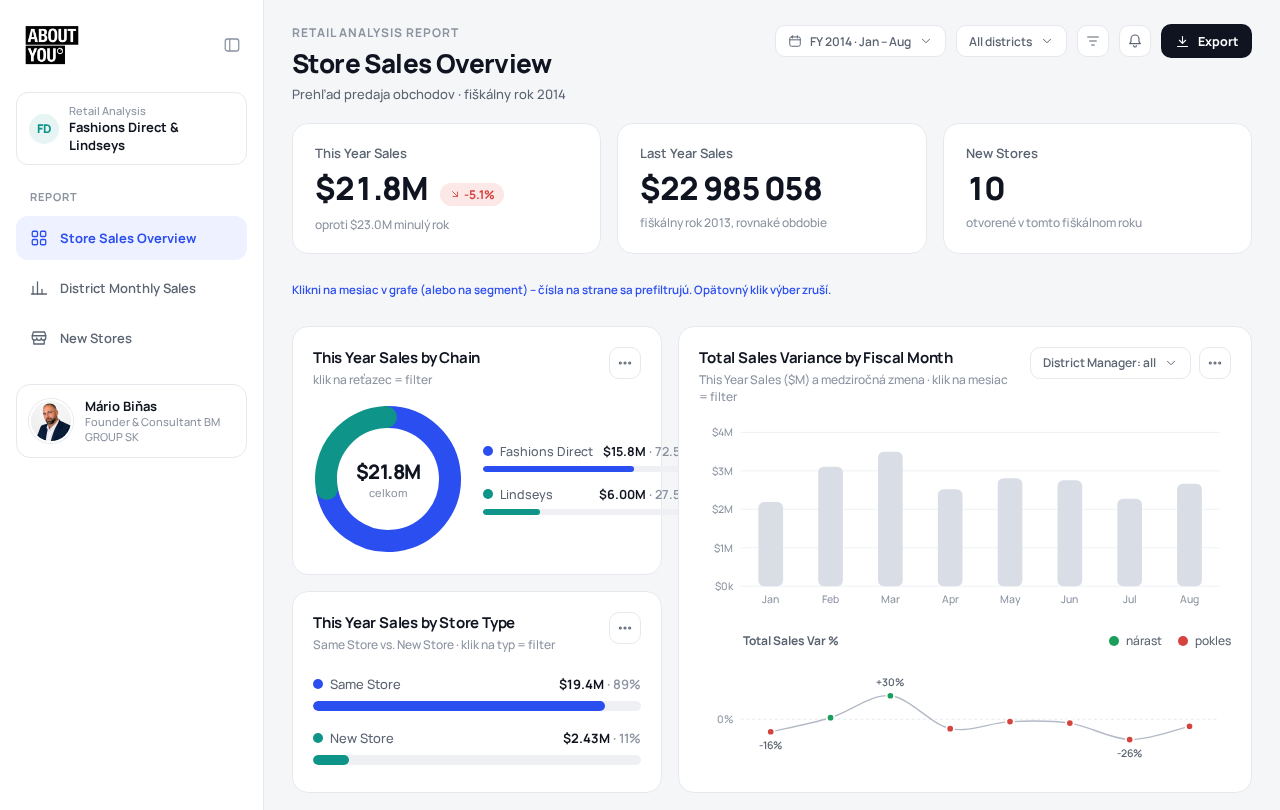Select the Aug bar in chart
This screenshot has height=810, width=1280.
[1190, 535]
